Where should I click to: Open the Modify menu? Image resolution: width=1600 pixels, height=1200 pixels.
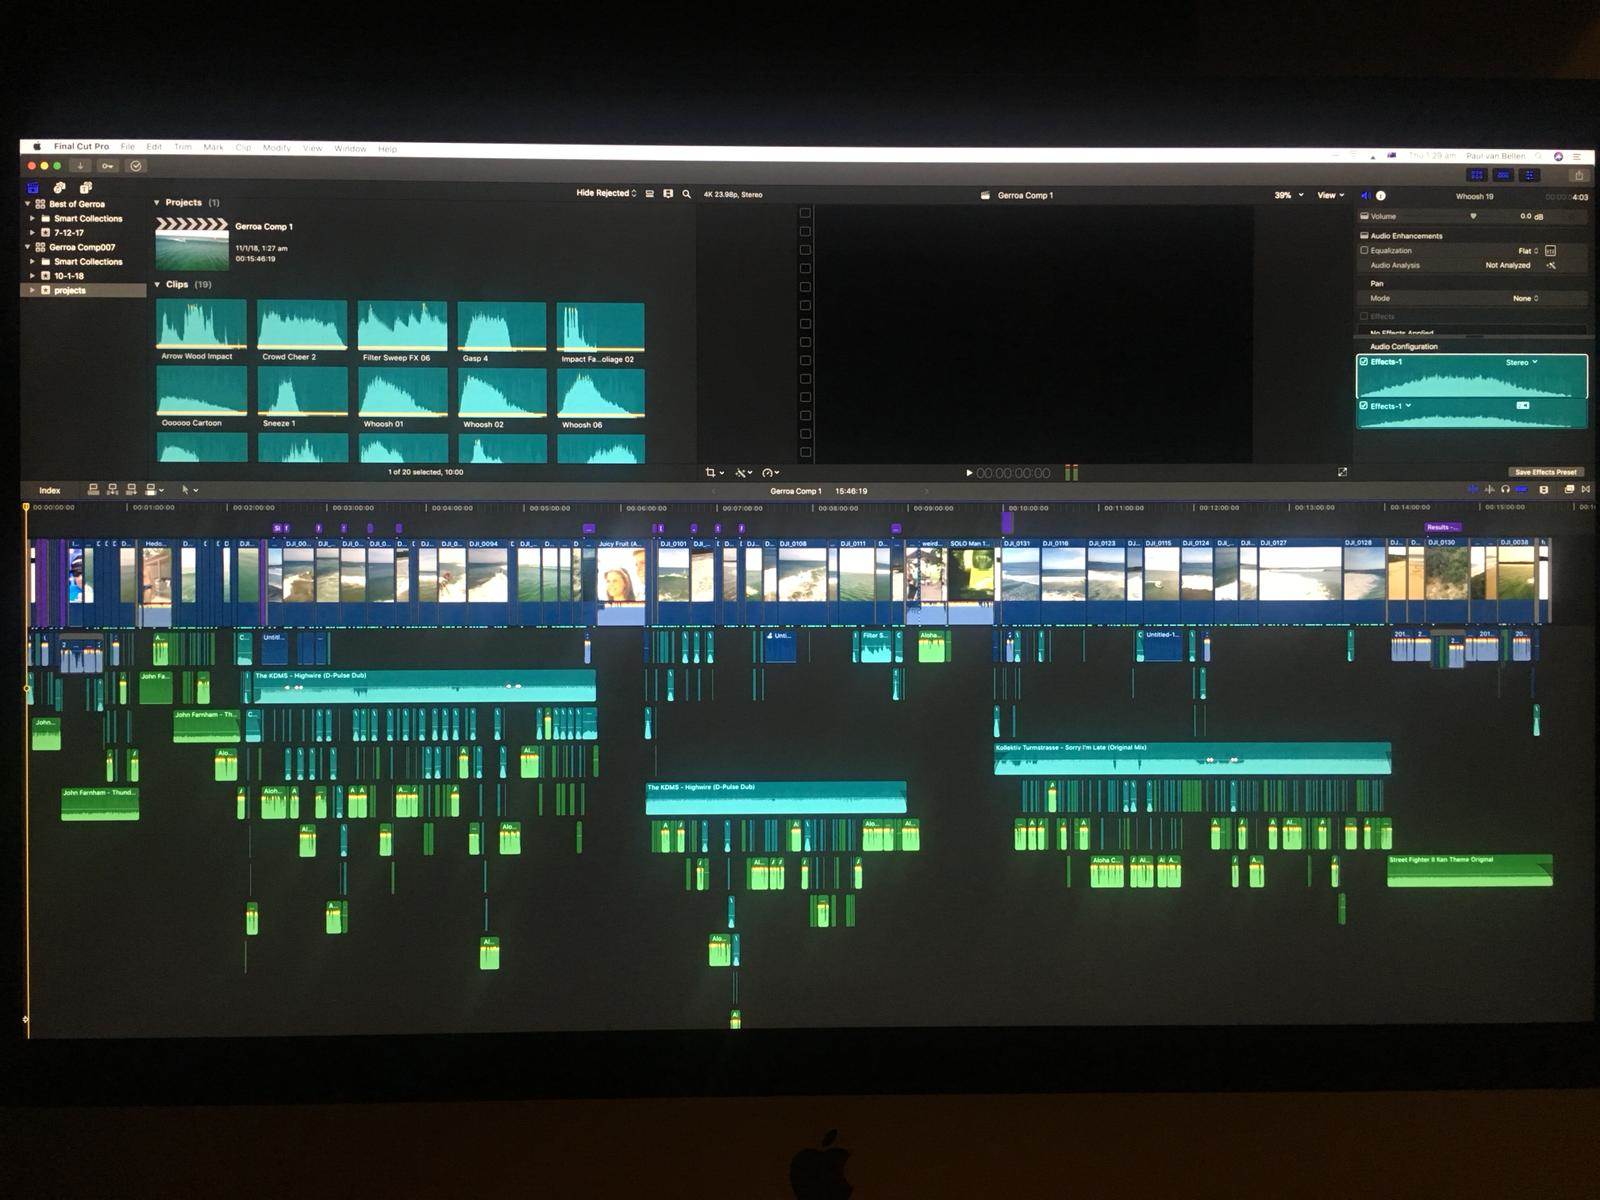[277, 148]
